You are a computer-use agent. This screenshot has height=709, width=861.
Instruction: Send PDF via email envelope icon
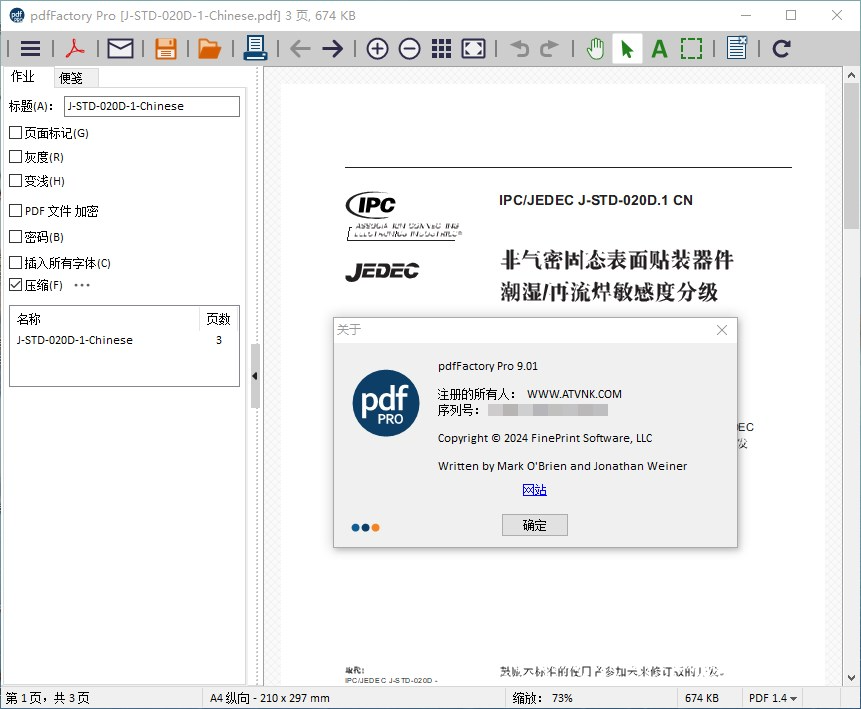coord(120,49)
